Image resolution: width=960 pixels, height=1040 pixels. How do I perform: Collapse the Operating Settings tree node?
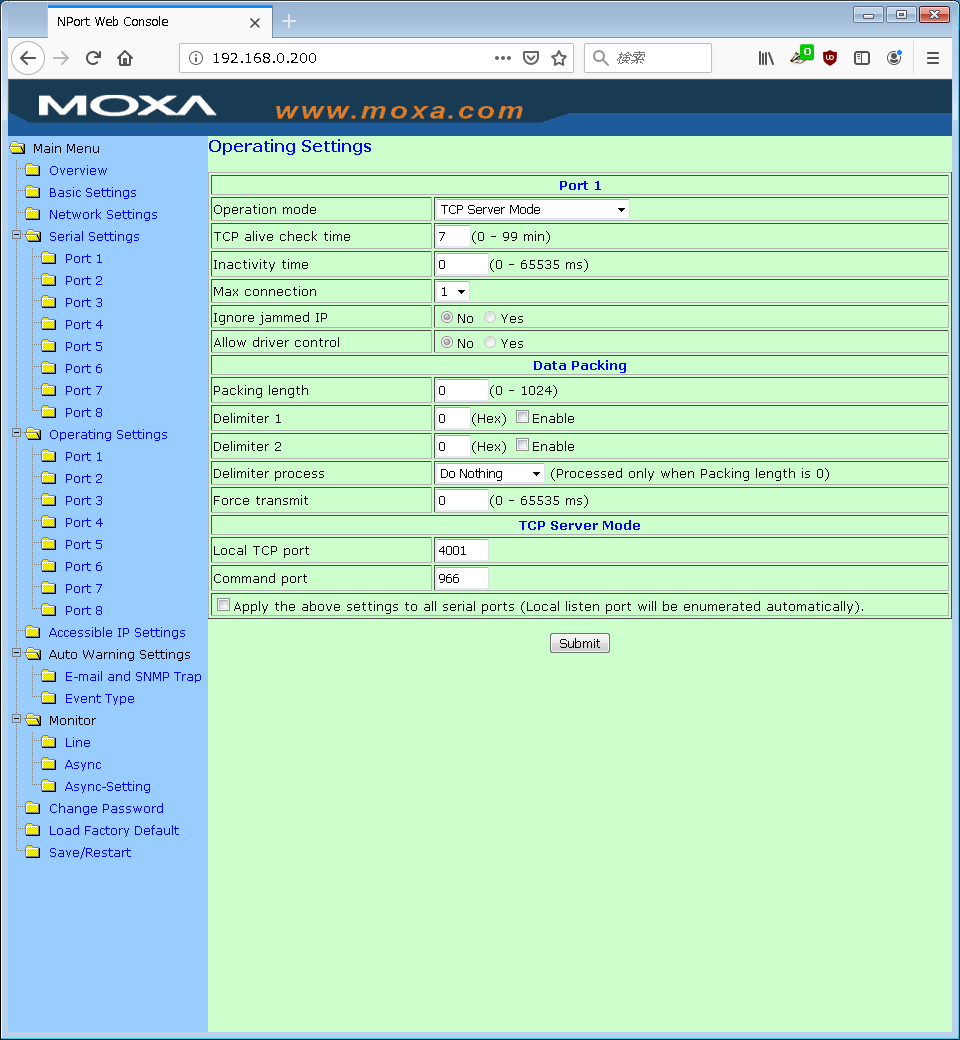coord(17,433)
